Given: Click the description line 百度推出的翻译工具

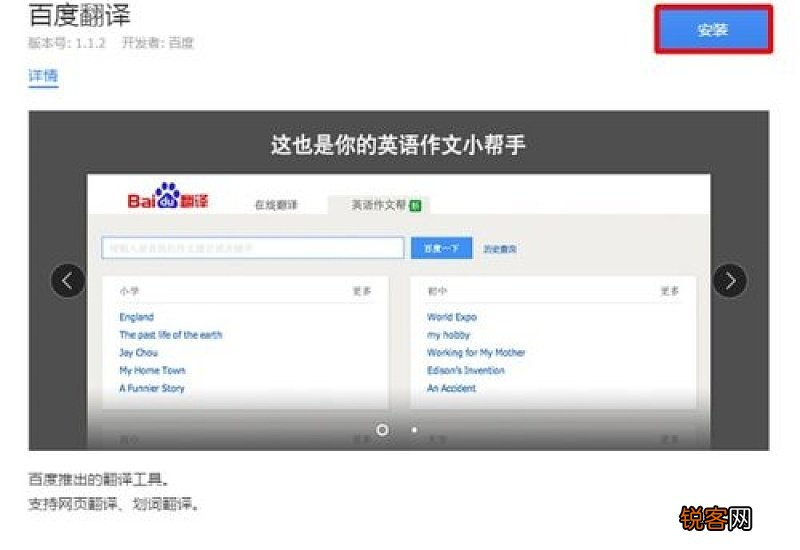Looking at the screenshot, I should tap(98, 479).
